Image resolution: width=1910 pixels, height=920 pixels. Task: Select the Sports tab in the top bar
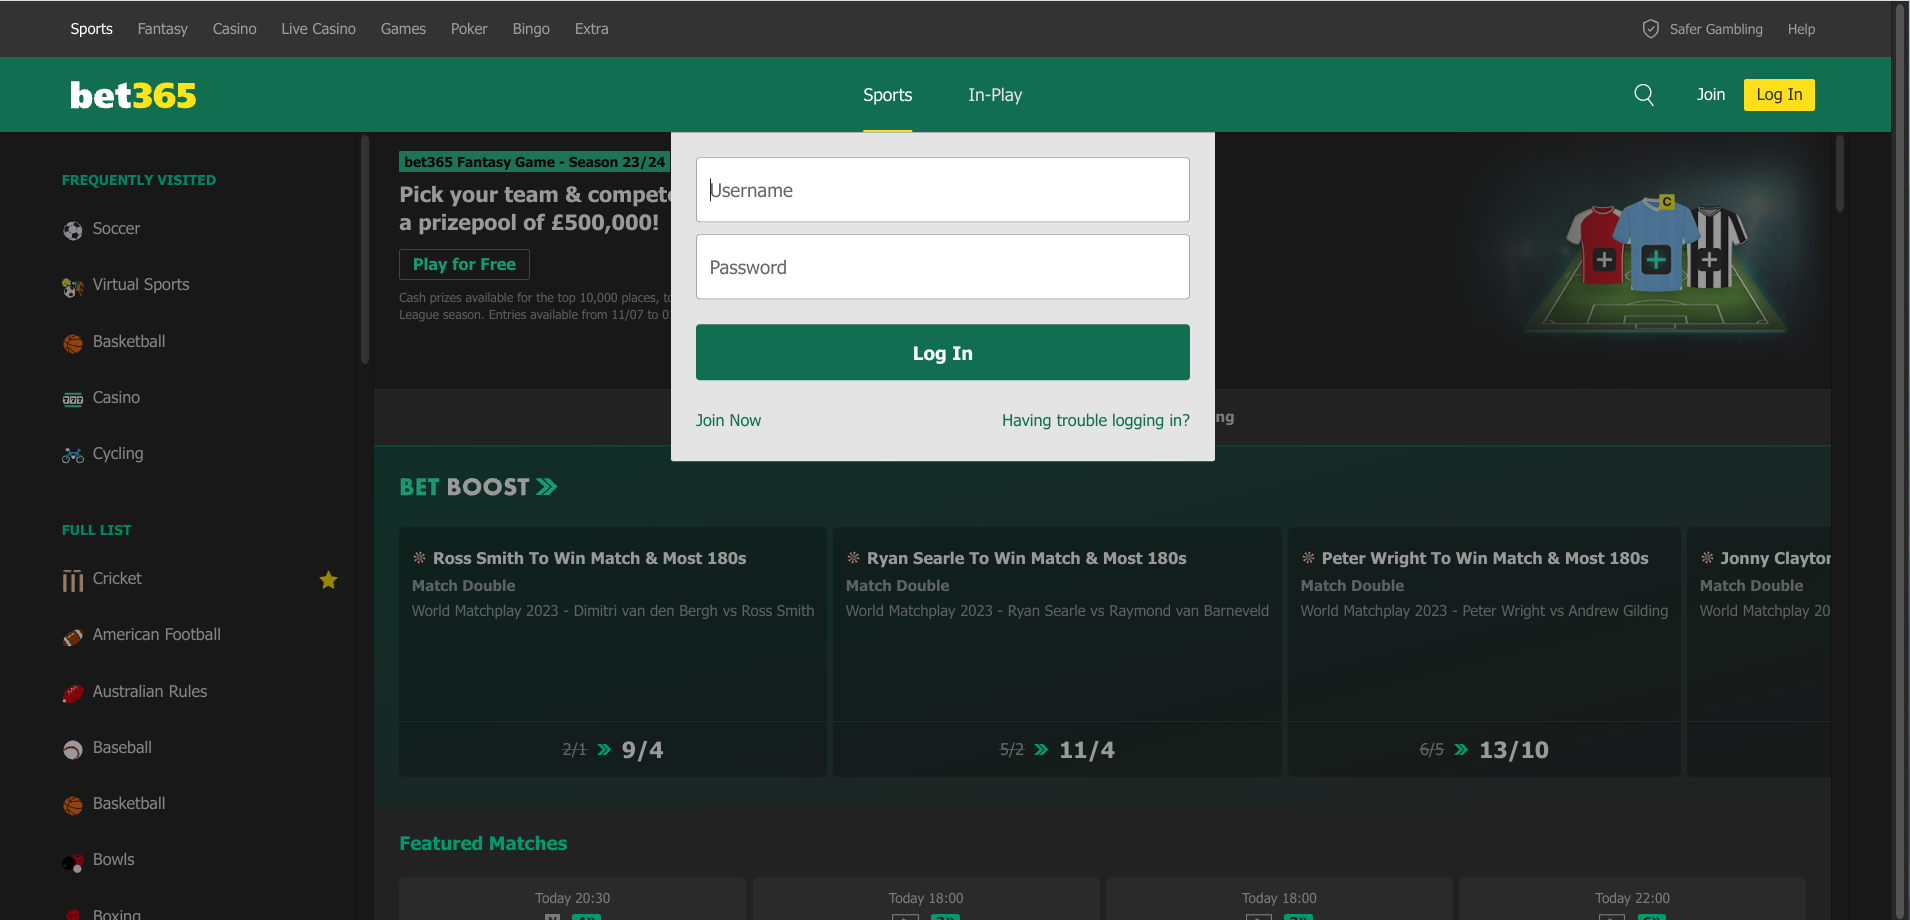tap(91, 29)
